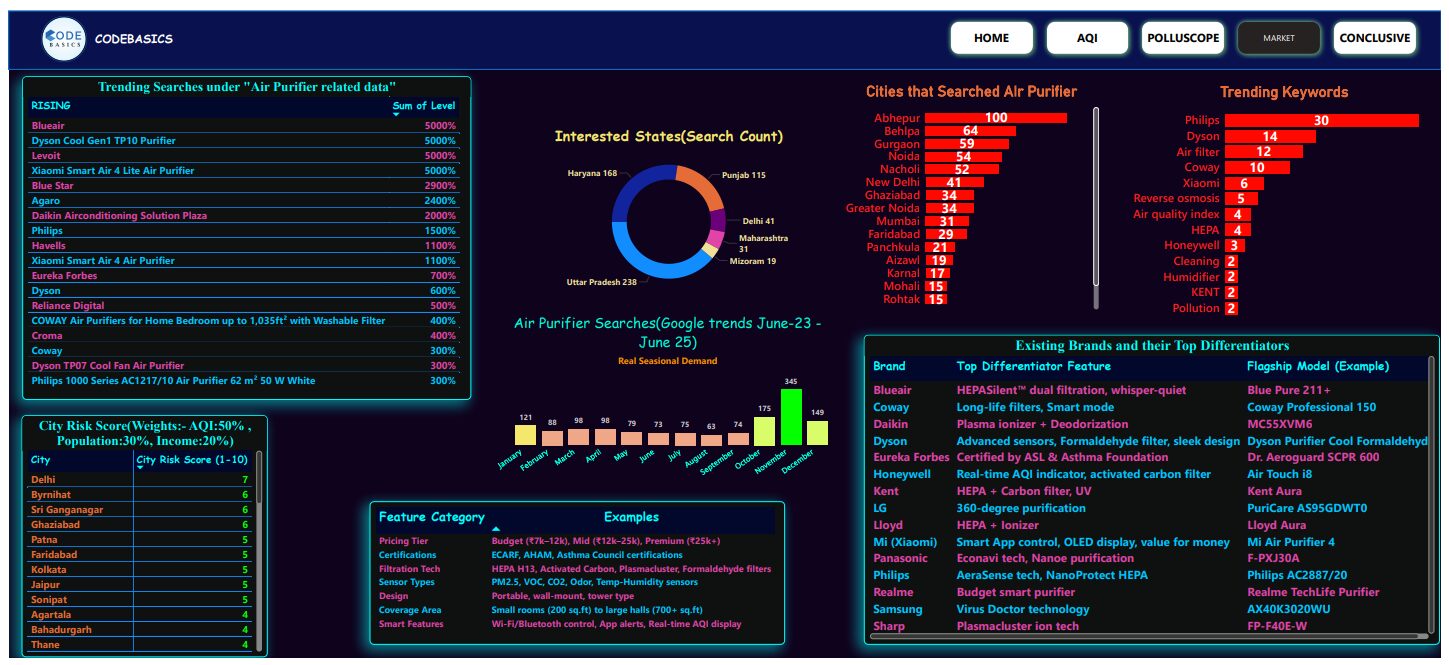The height and width of the screenshot is (665, 1449).
Task: Select the Levoit trending search row
Action: (244, 156)
